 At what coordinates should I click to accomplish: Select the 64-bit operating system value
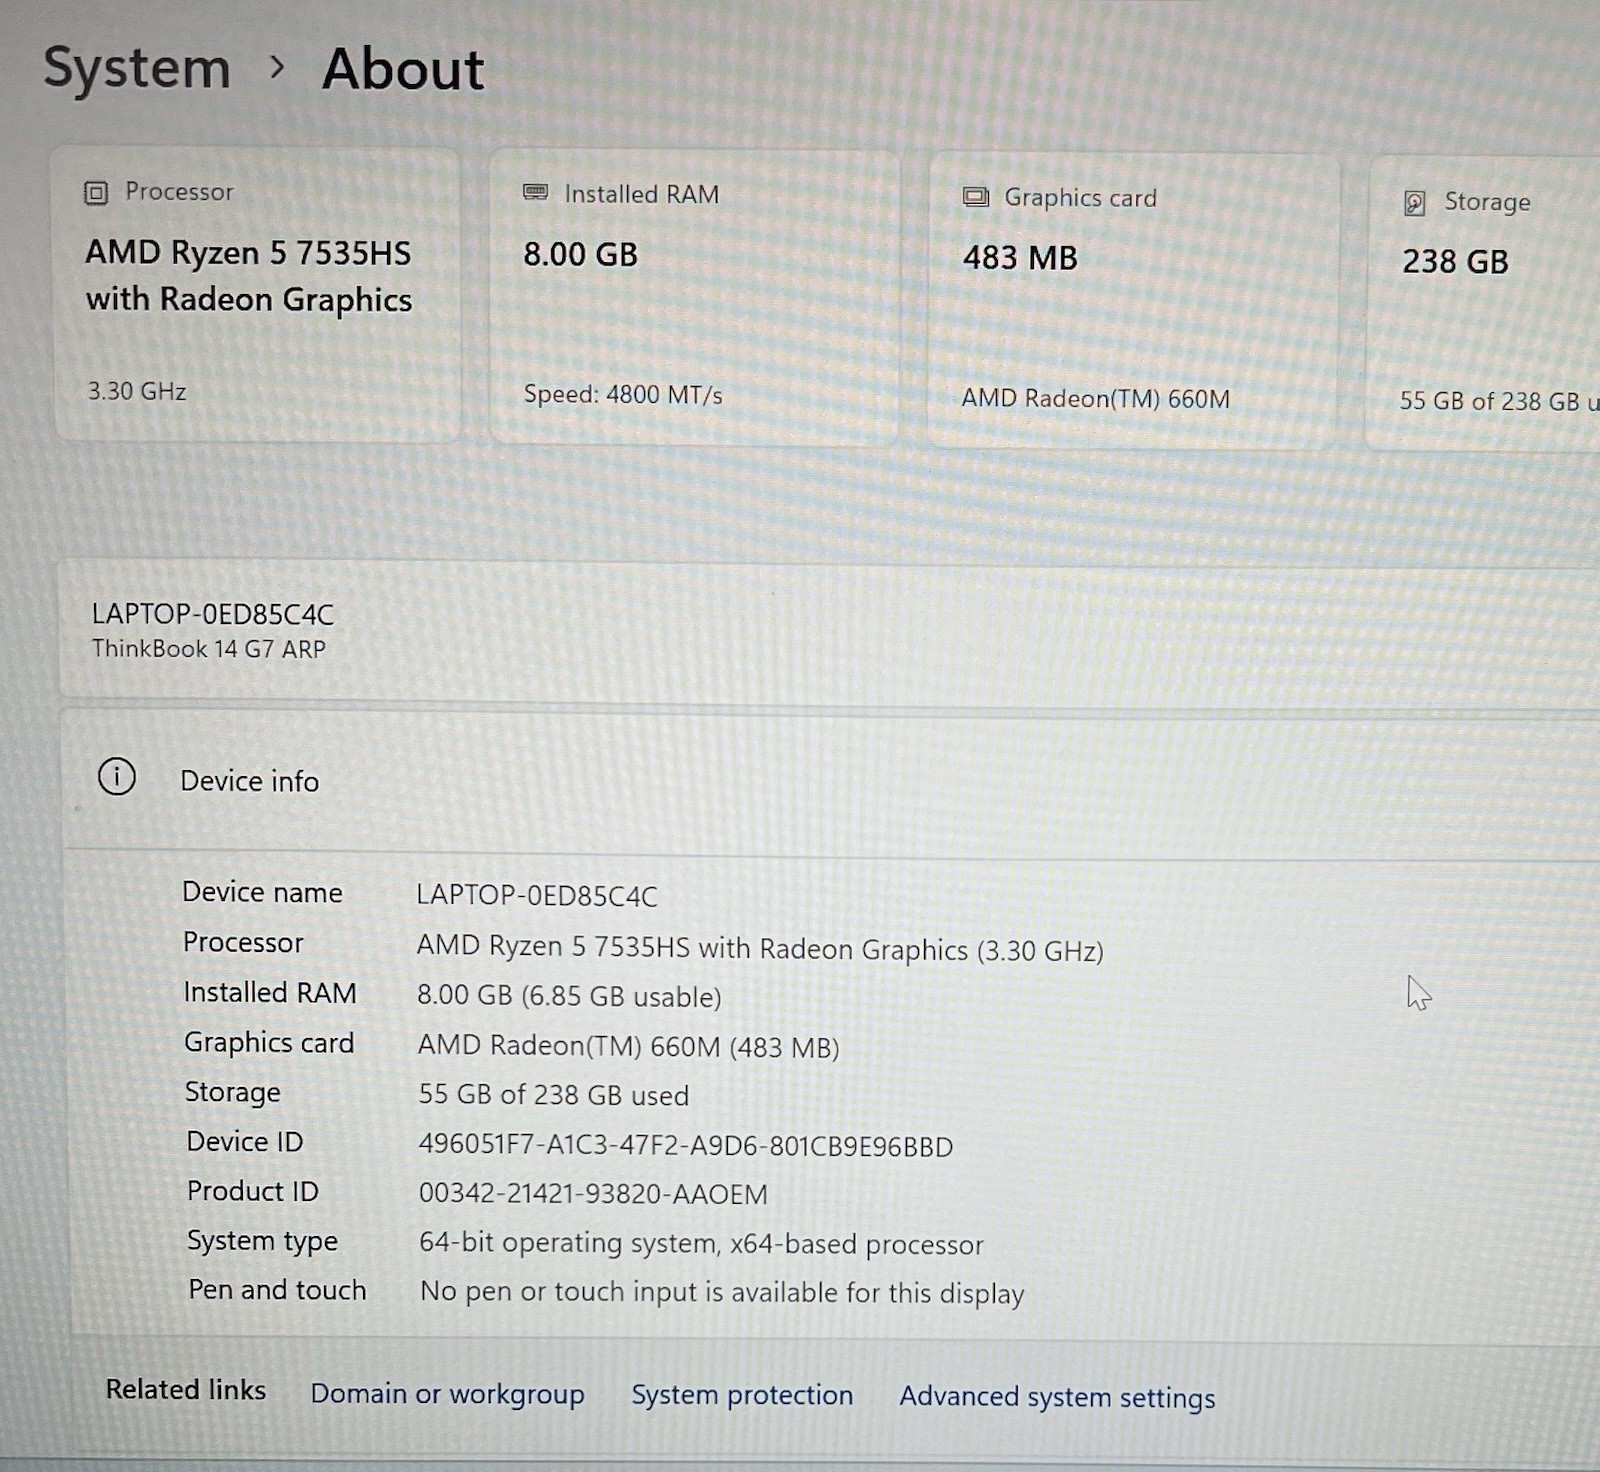pyautogui.click(x=701, y=1244)
